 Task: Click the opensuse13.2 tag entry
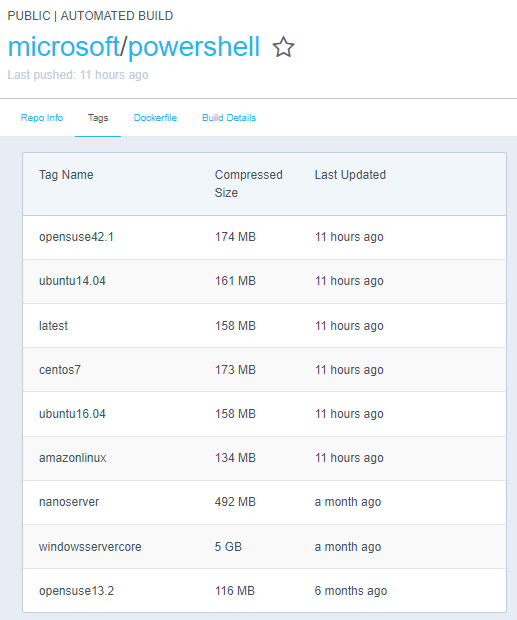pos(76,591)
